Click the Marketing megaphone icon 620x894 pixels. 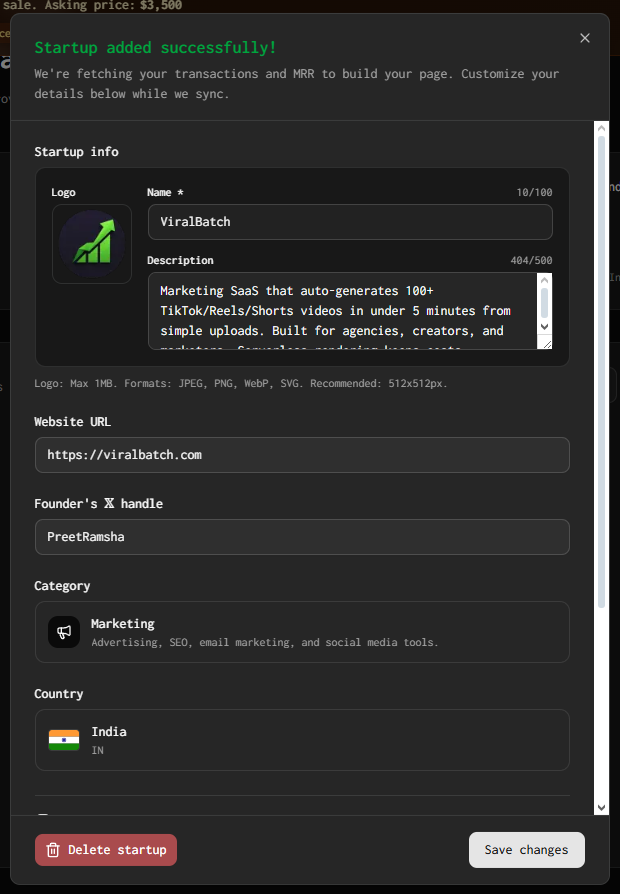(64, 632)
